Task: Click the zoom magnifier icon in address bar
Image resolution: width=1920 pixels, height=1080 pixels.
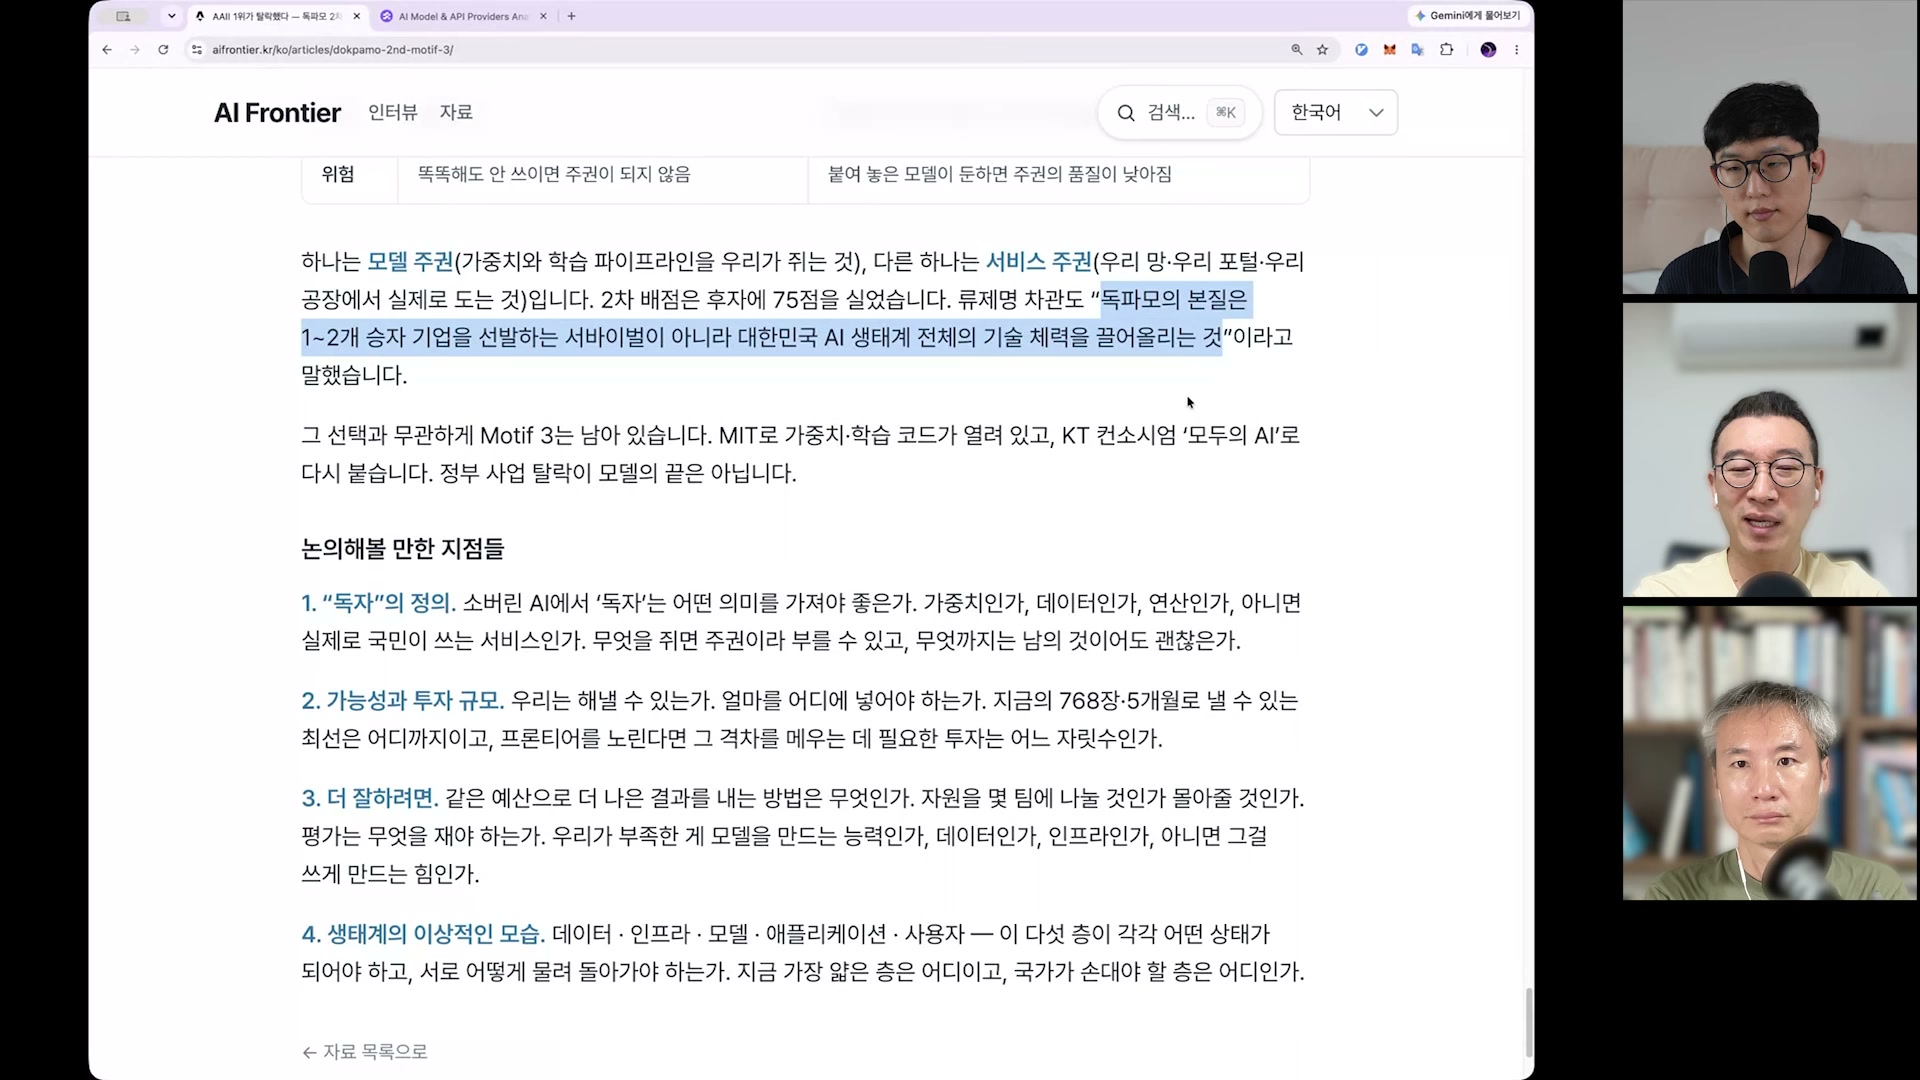Action: tap(1297, 49)
